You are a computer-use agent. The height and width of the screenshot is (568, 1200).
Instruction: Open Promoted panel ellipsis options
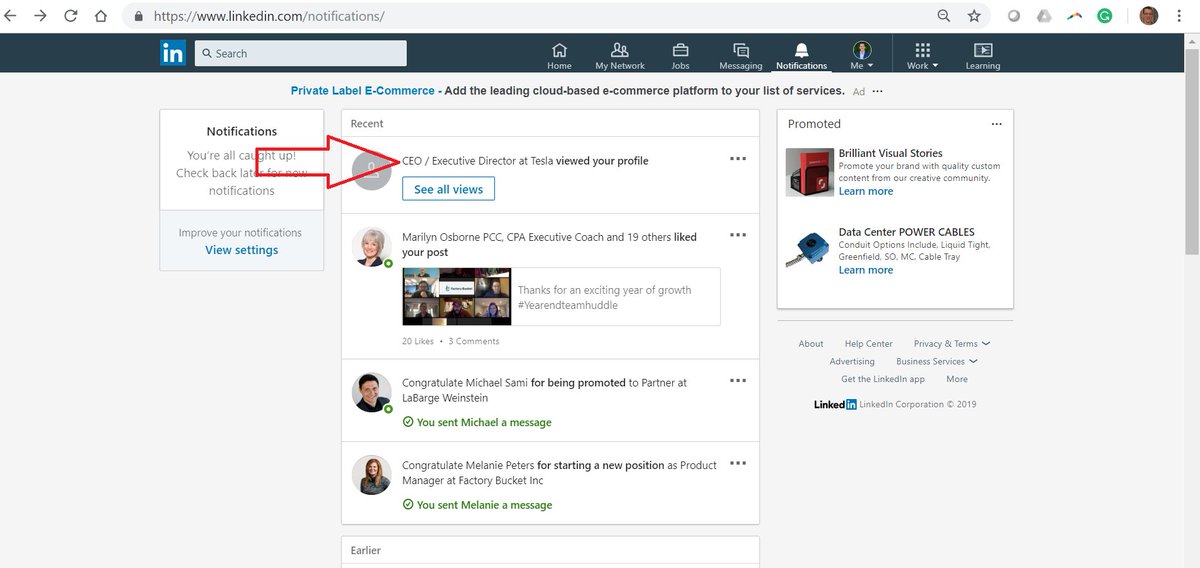coord(996,124)
